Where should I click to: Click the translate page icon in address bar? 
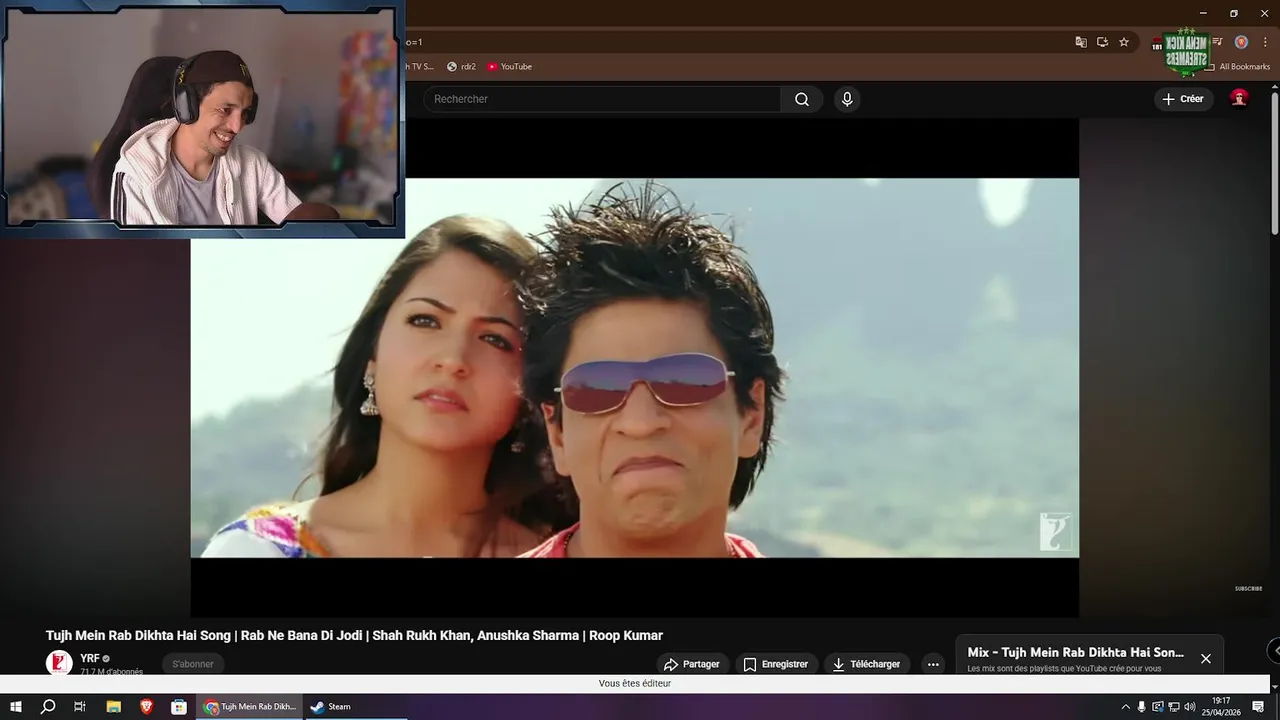click(x=1081, y=42)
